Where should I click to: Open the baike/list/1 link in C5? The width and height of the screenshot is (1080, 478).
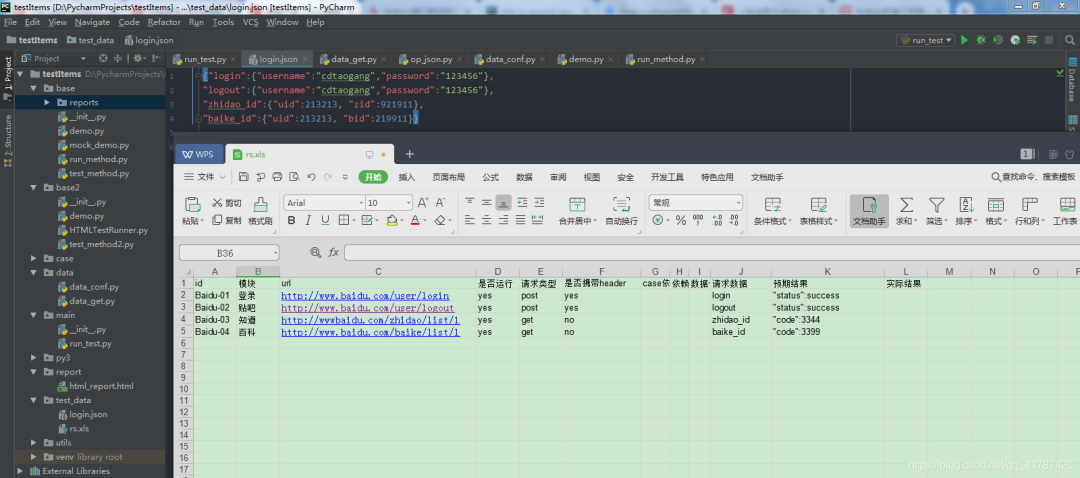(x=371, y=332)
